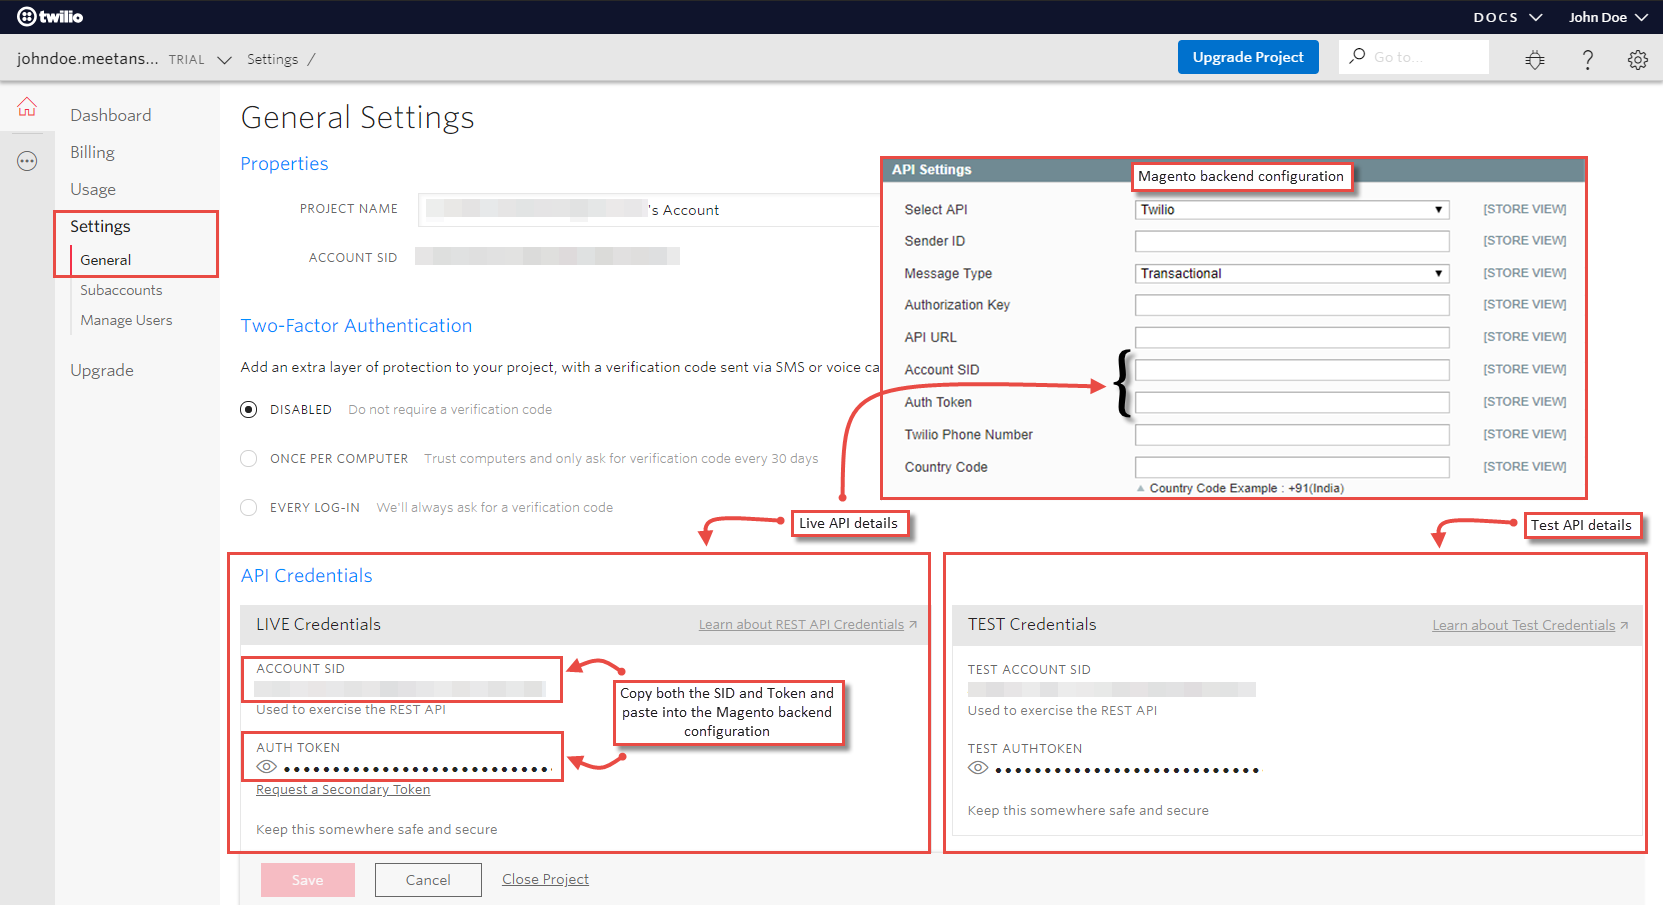Click the blurred live Account SID value
The image size is (1663, 905).
(x=400, y=689)
